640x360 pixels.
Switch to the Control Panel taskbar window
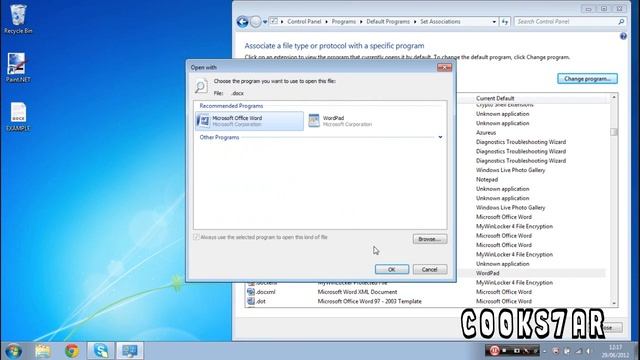click(x=130, y=351)
